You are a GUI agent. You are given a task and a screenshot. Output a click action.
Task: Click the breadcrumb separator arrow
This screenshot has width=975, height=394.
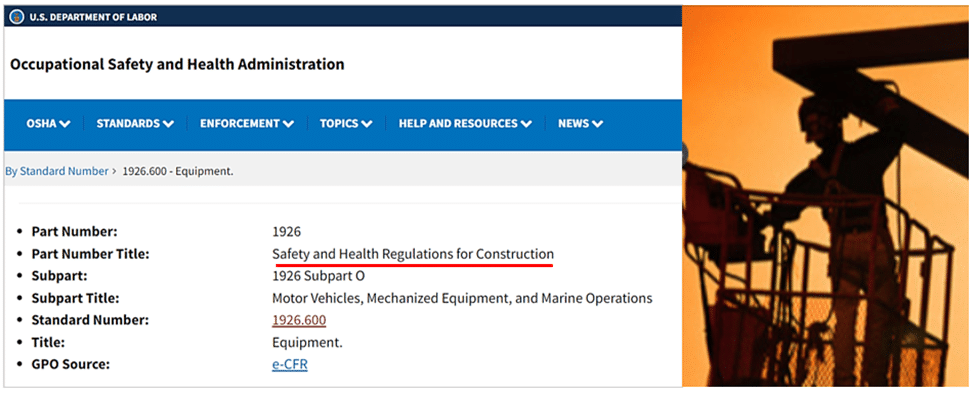114,171
